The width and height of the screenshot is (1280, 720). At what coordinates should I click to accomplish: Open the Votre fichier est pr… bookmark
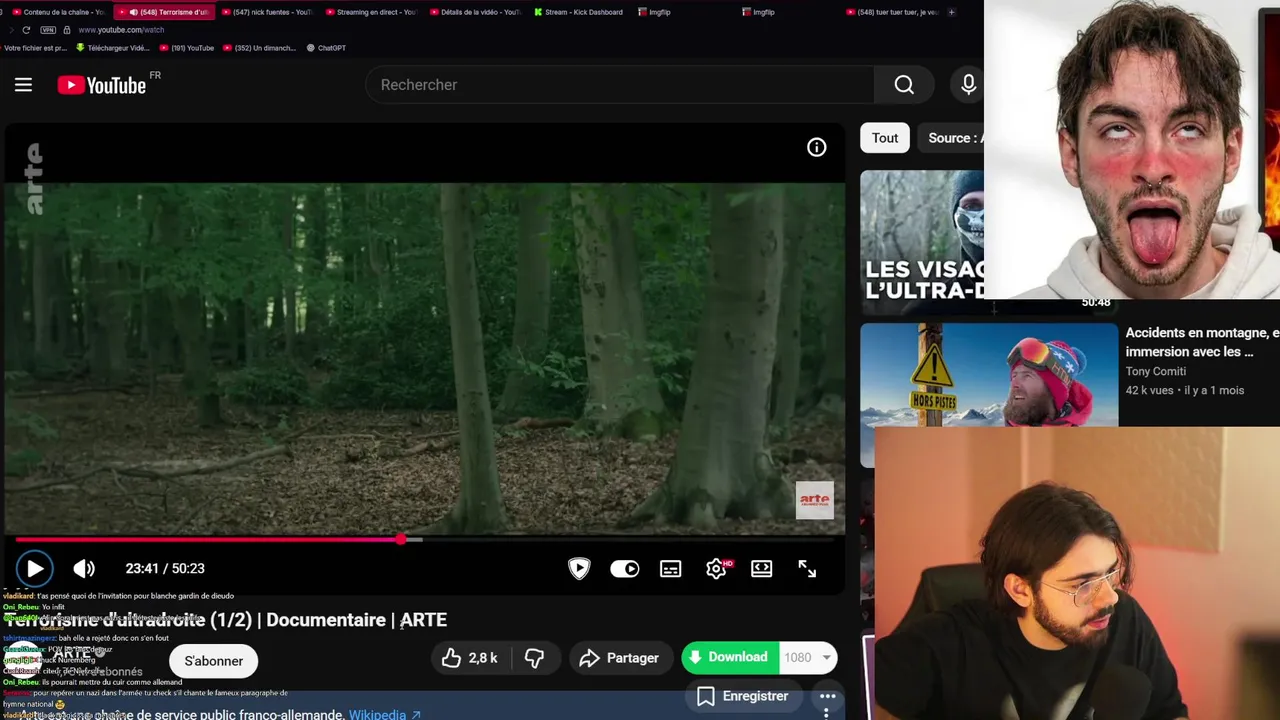(x=35, y=48)
